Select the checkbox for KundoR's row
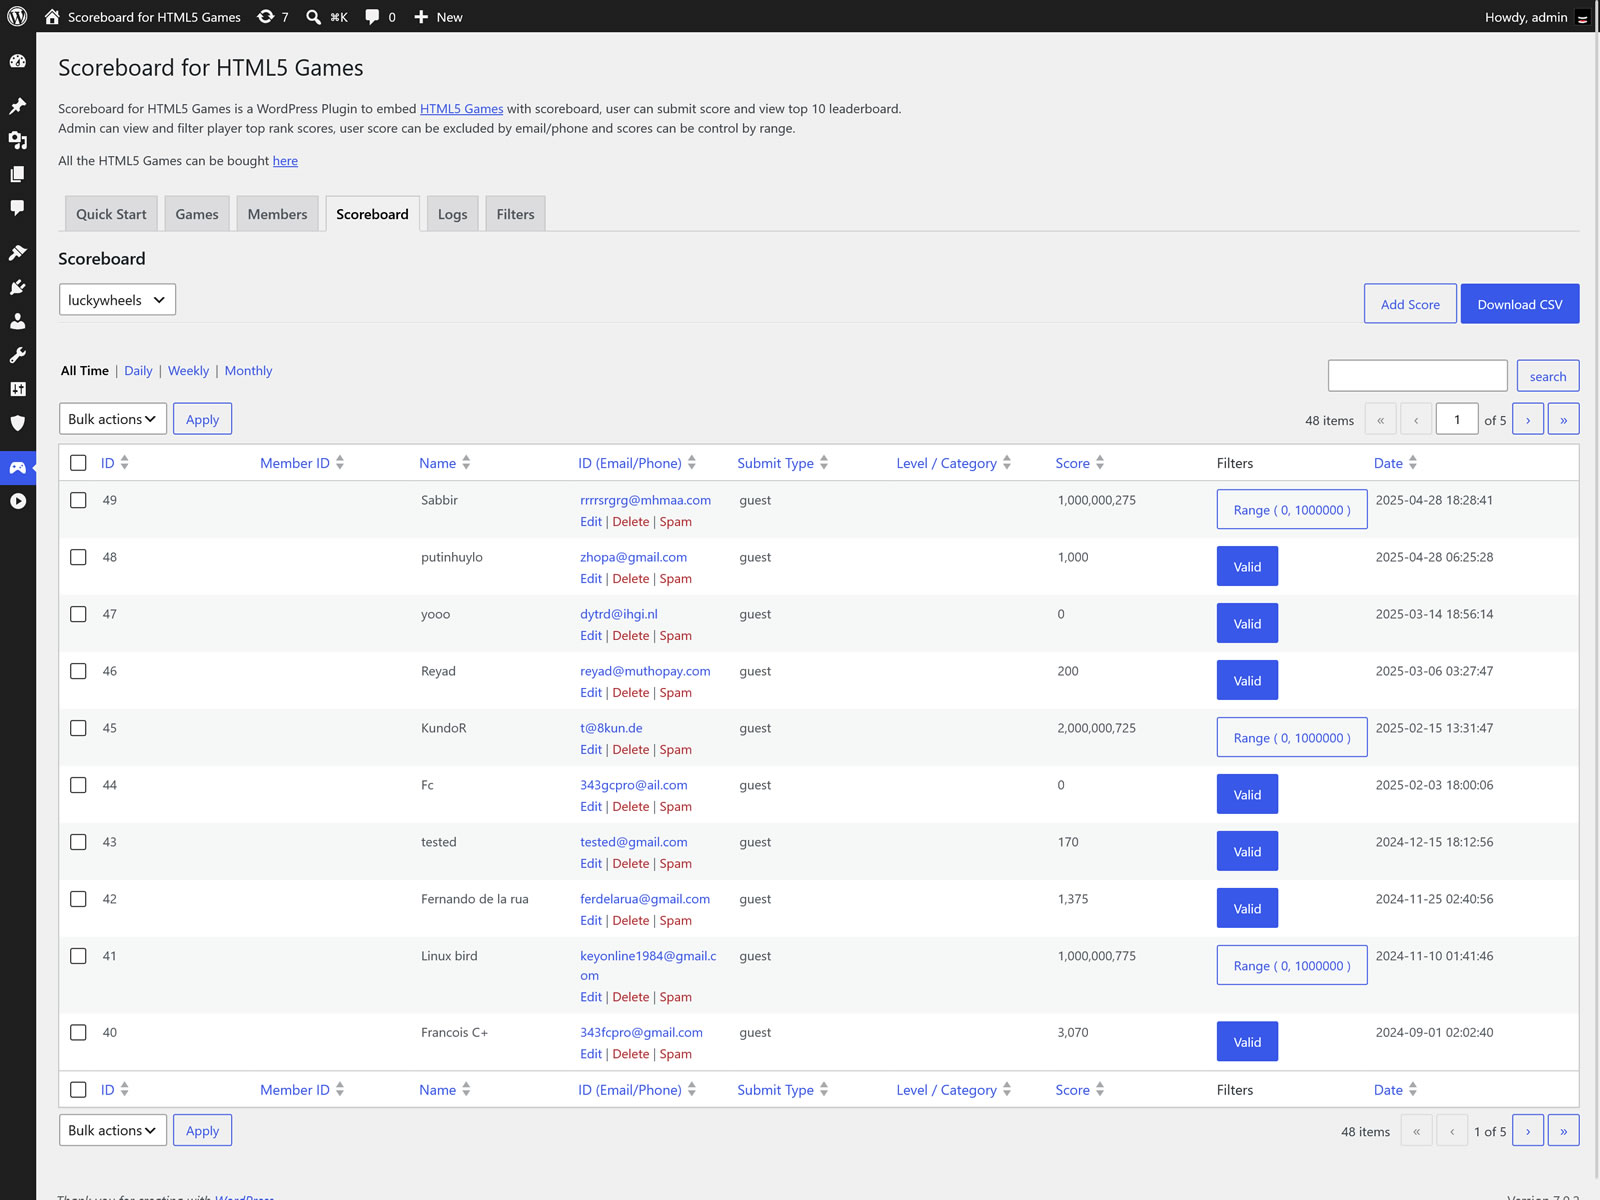This screenshot has width=1600, height=1200. [78, 728]
